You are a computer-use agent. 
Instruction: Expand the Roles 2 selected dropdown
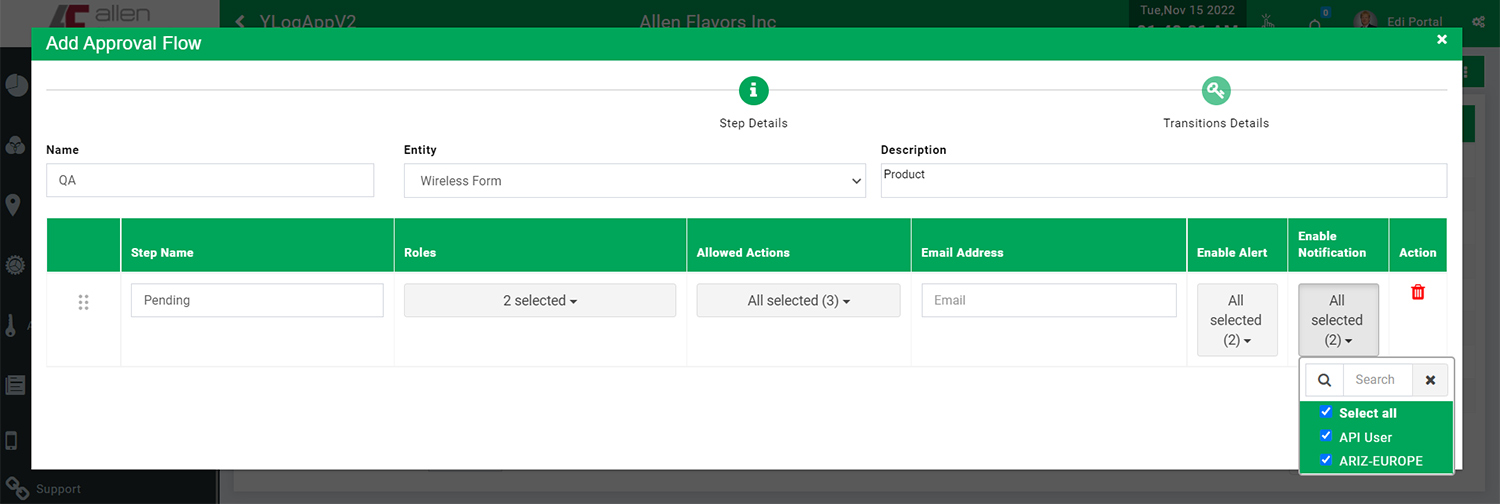(x=540, y=300)
